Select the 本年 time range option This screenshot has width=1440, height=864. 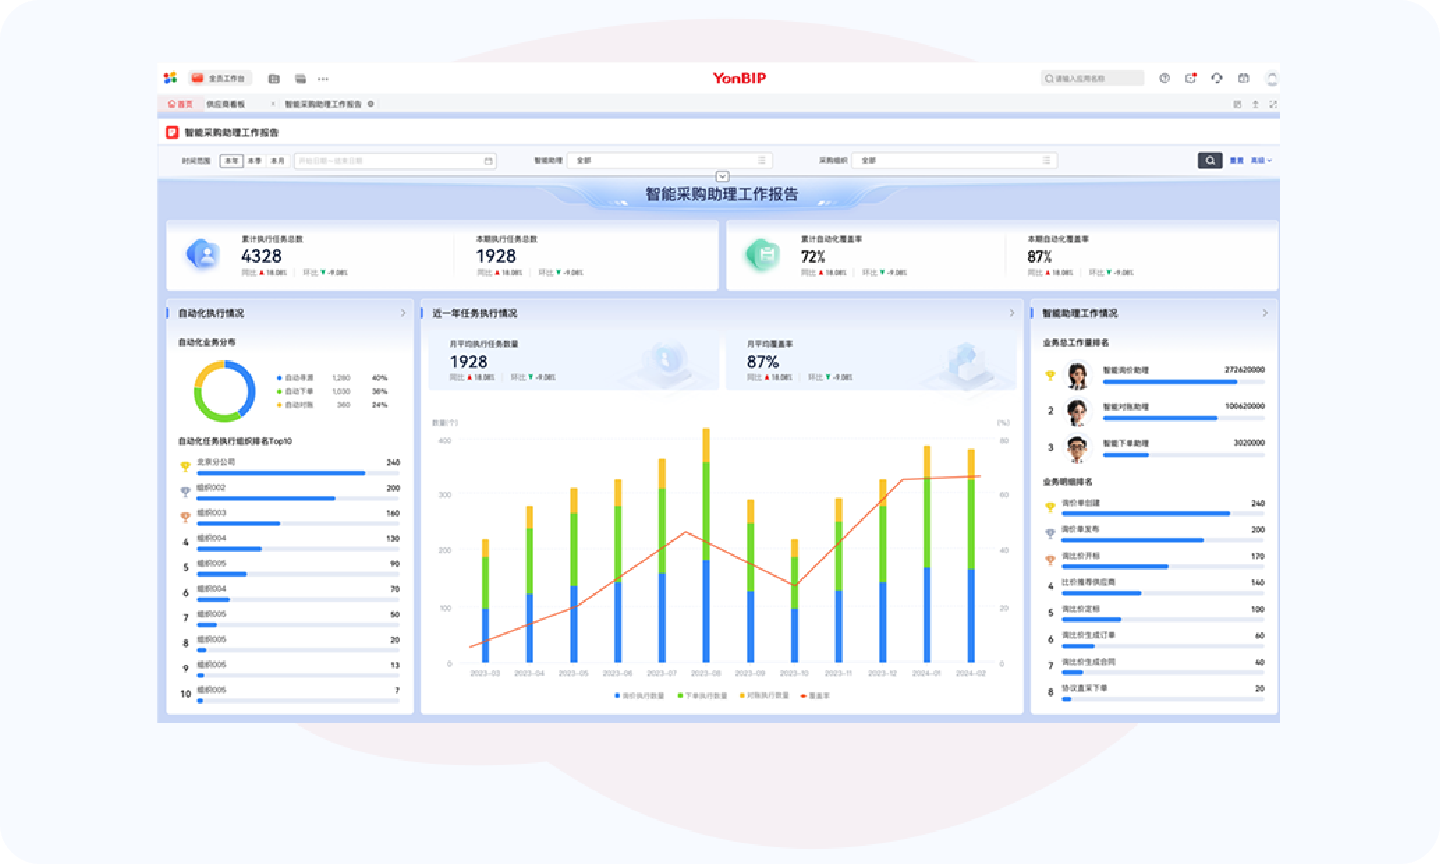tap(231, 160)
